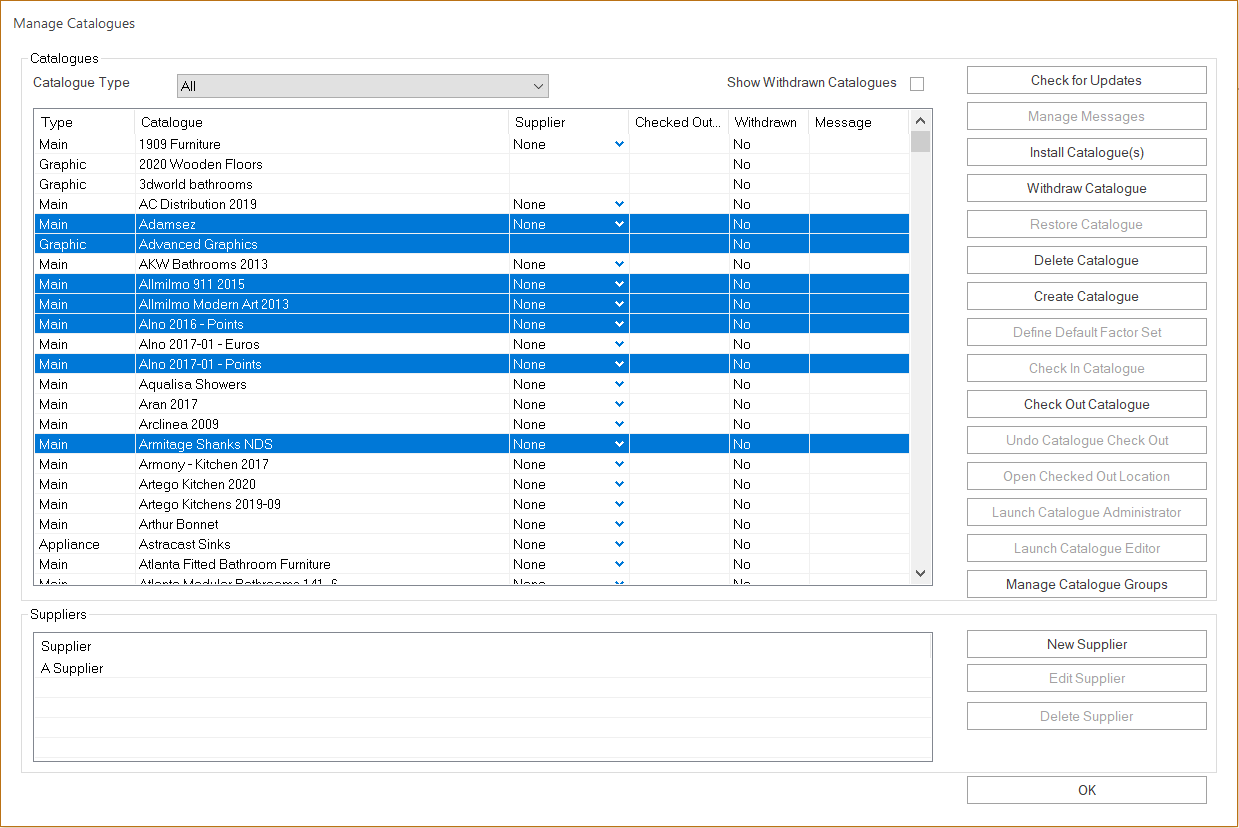The width and height of the screenshot is (1239, 828).
Task: Enable Show Withdrawn Catalogues checkbox
Action: click(916, 84)
